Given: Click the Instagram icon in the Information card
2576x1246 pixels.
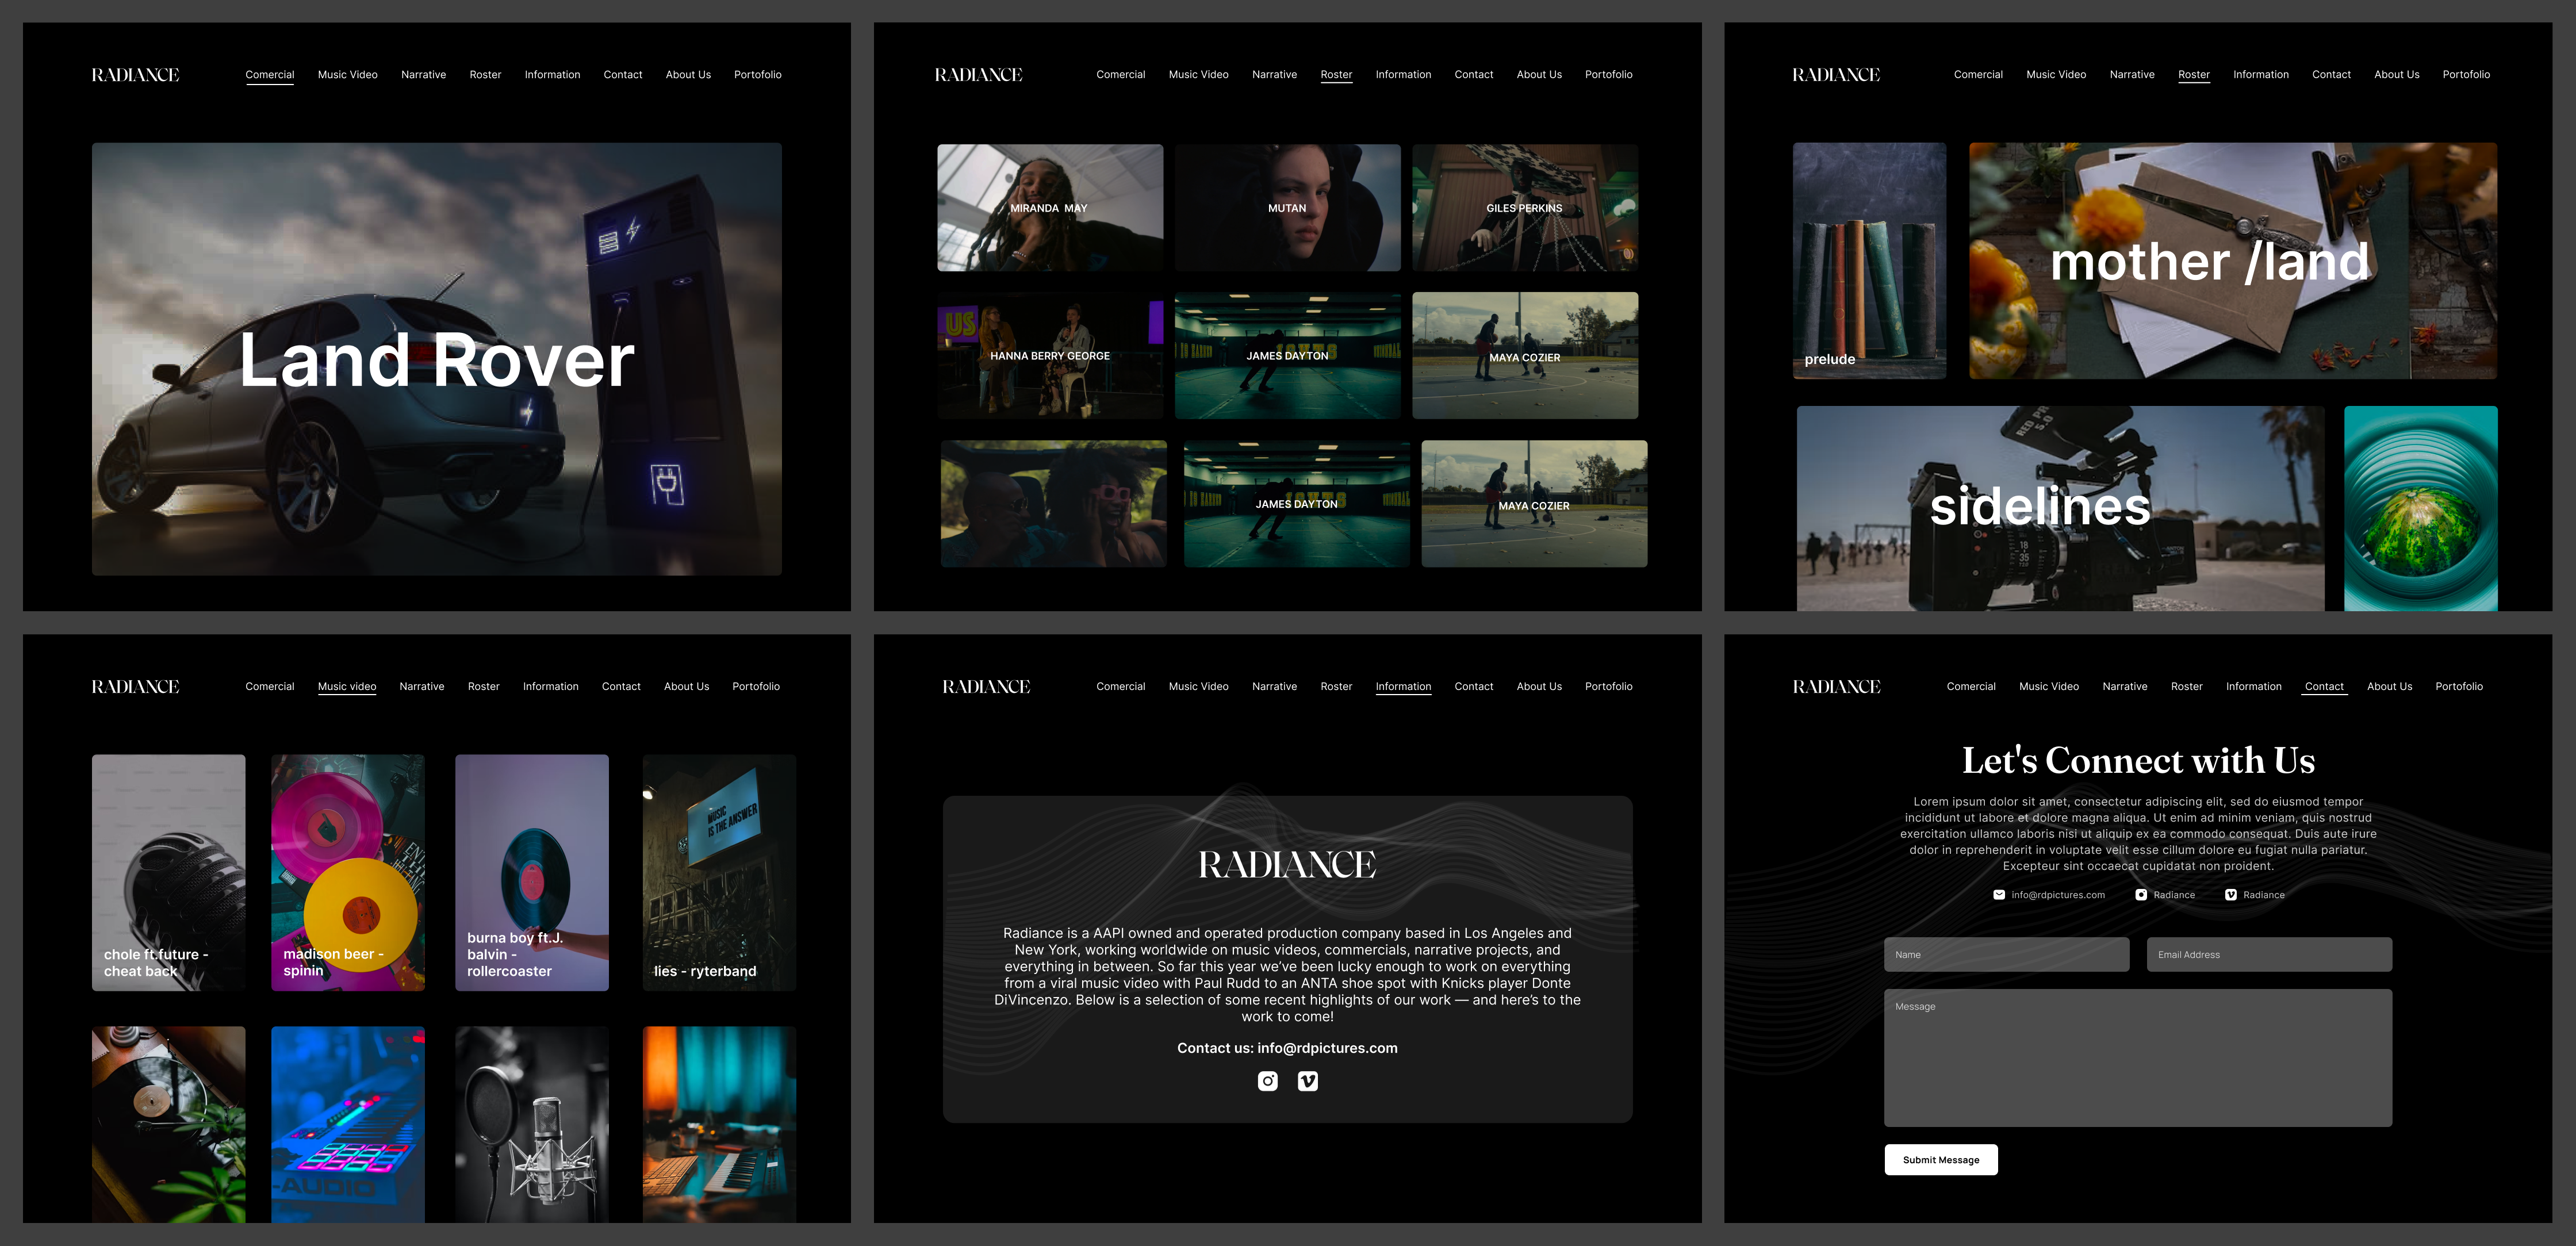Looking at the screenshot, I should 1267,1081.
